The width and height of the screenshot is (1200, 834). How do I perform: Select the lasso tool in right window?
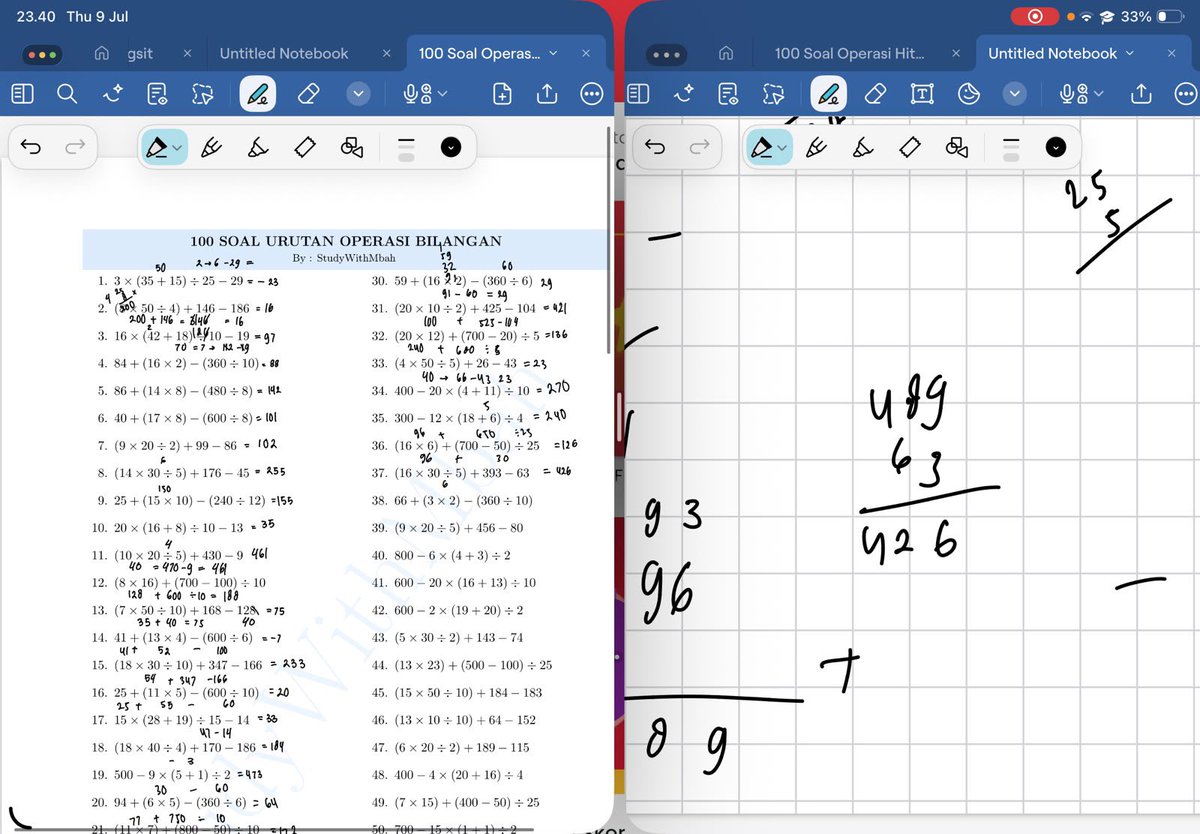(774, 94)
